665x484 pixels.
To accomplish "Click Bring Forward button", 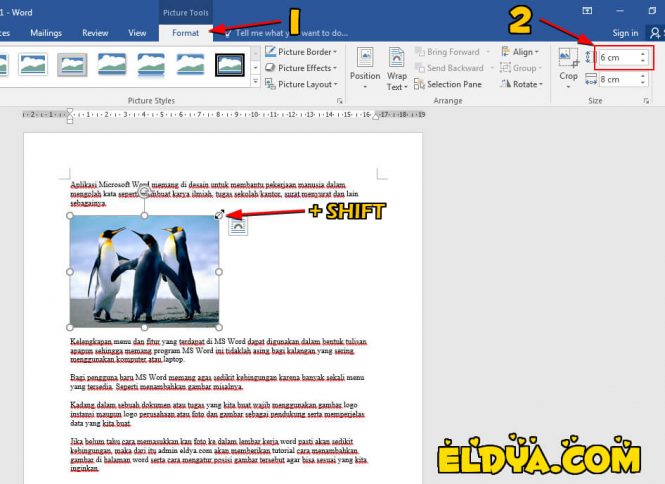I will [453, 52].
